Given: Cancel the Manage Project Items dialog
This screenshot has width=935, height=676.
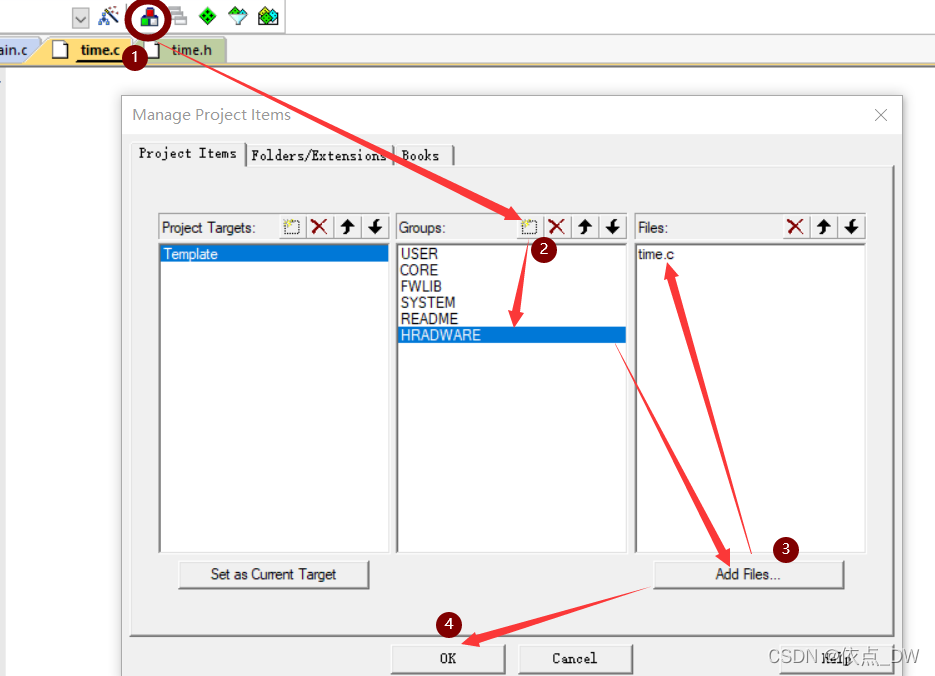Looking at the screenshot, I should [575, 659].
